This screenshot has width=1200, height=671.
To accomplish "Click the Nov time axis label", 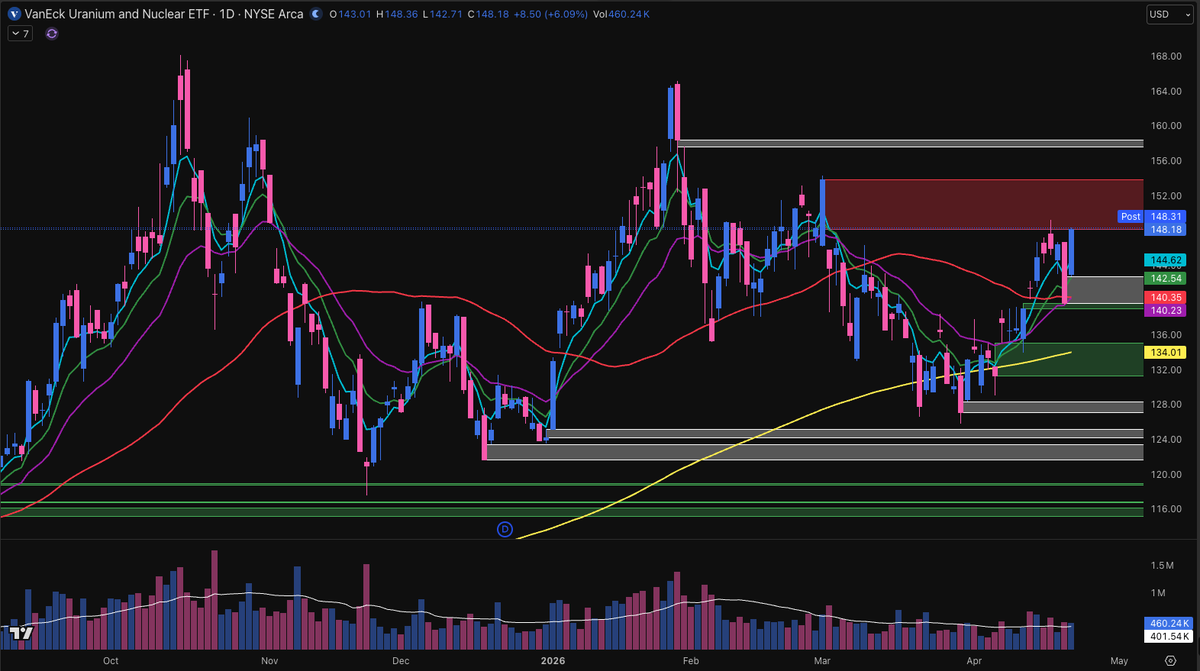I will [268, 661].
